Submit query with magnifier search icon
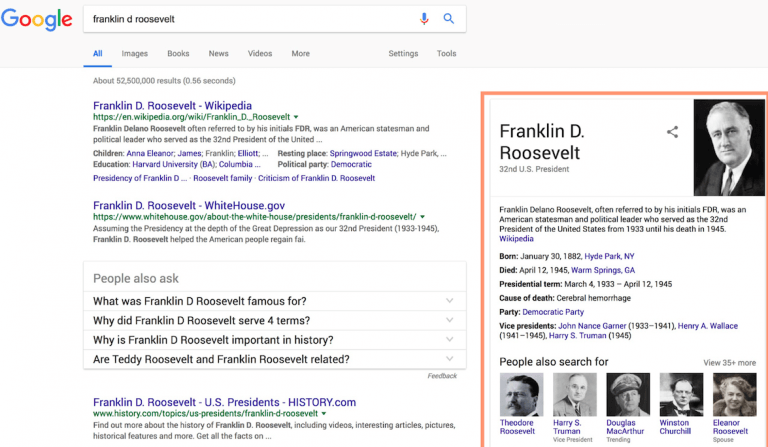 [449, 19]
